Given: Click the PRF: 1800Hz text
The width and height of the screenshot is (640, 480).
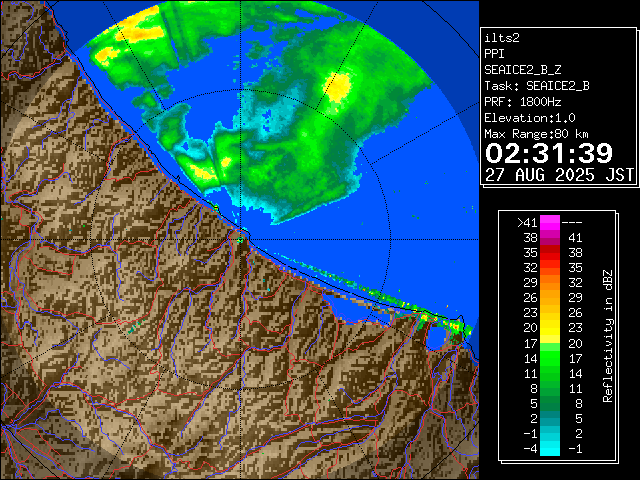Looking at the screenshot, I should point(523,101).
